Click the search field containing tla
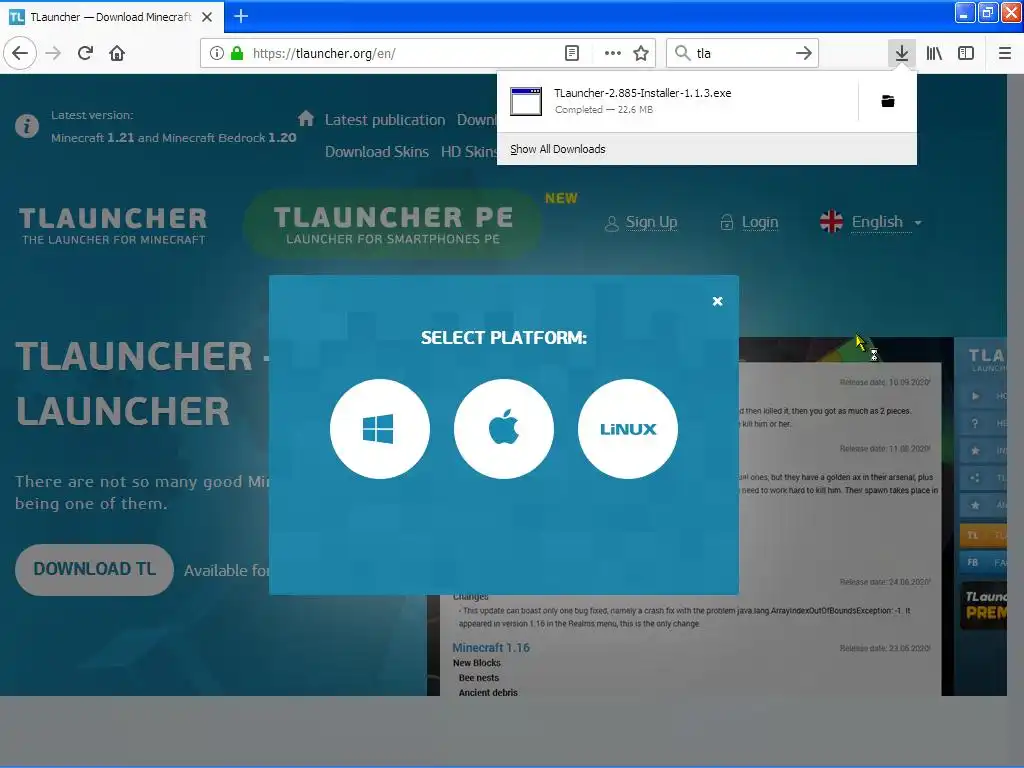The height and width of the screenshot is (768, 1024). pos(743,53)
